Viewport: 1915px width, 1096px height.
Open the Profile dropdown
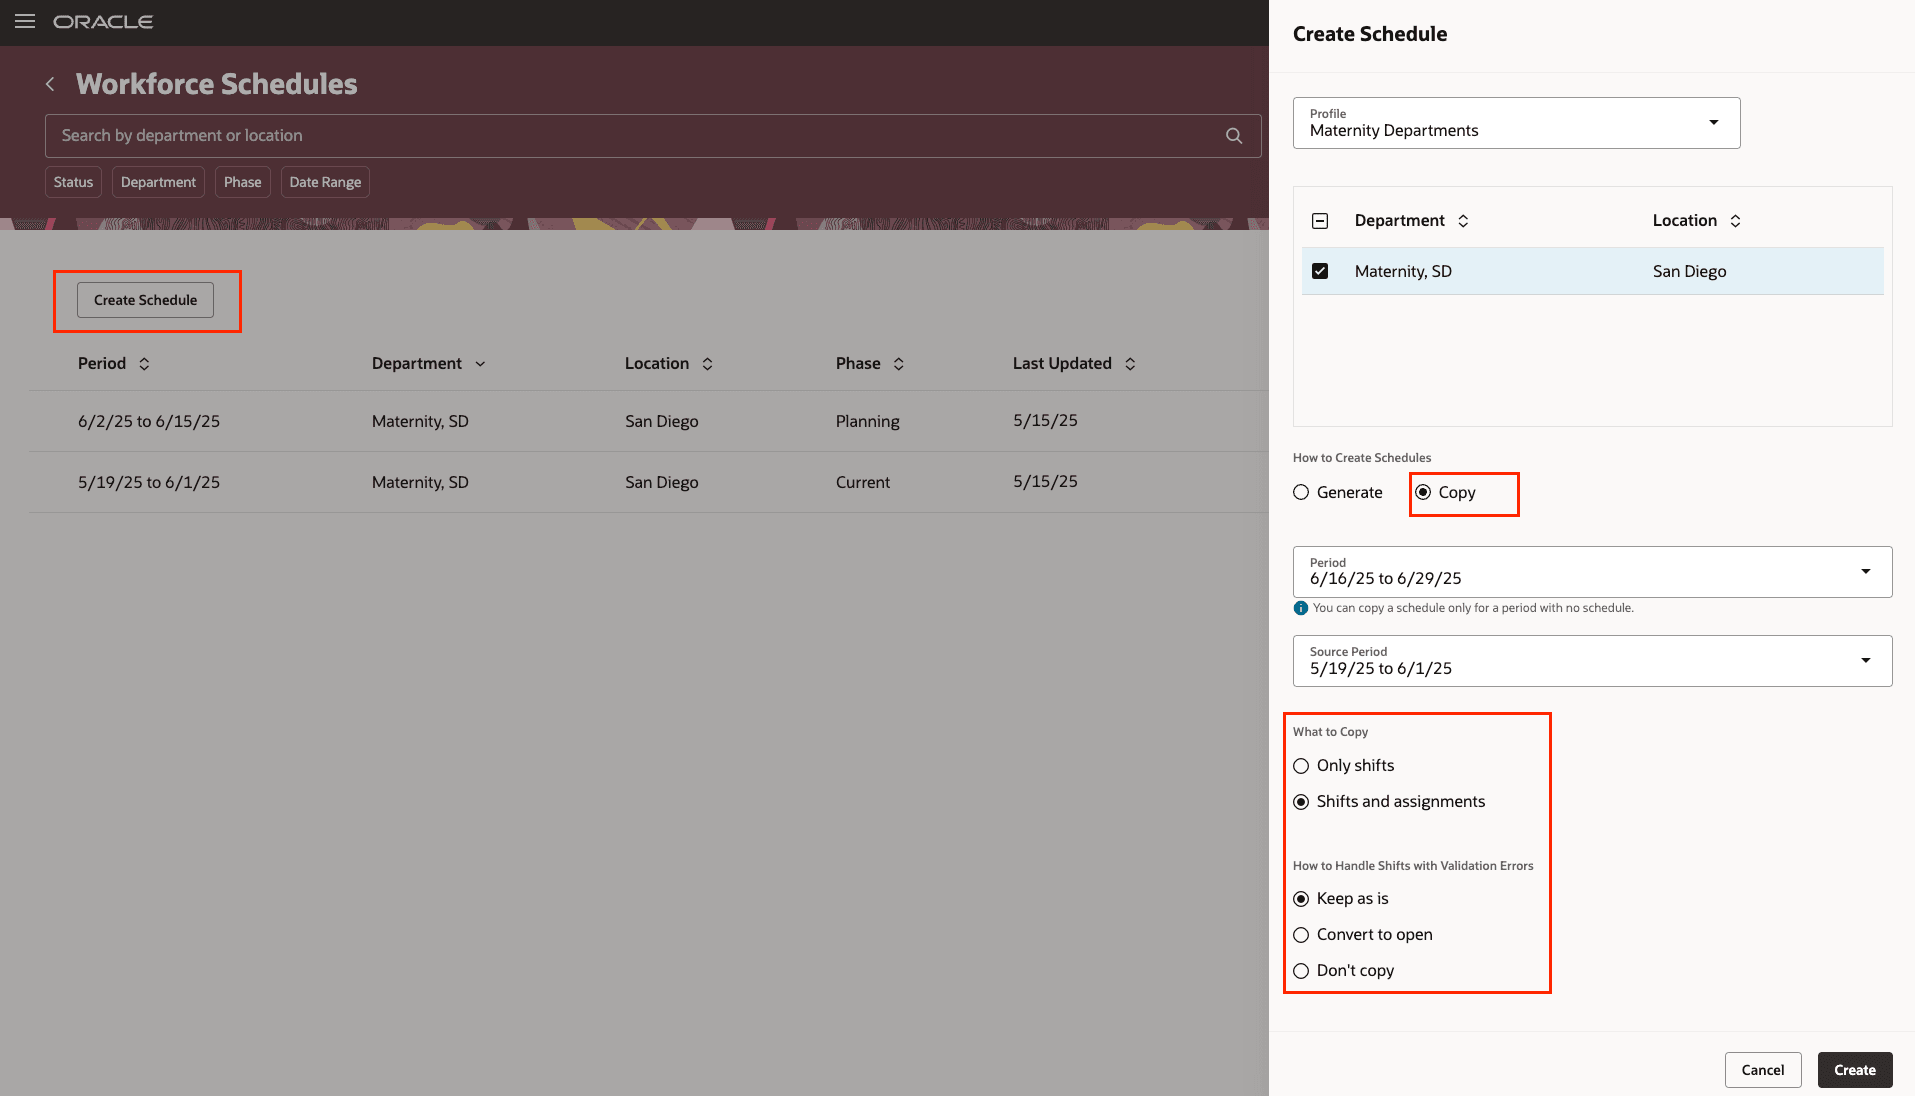pos(1516,123)
